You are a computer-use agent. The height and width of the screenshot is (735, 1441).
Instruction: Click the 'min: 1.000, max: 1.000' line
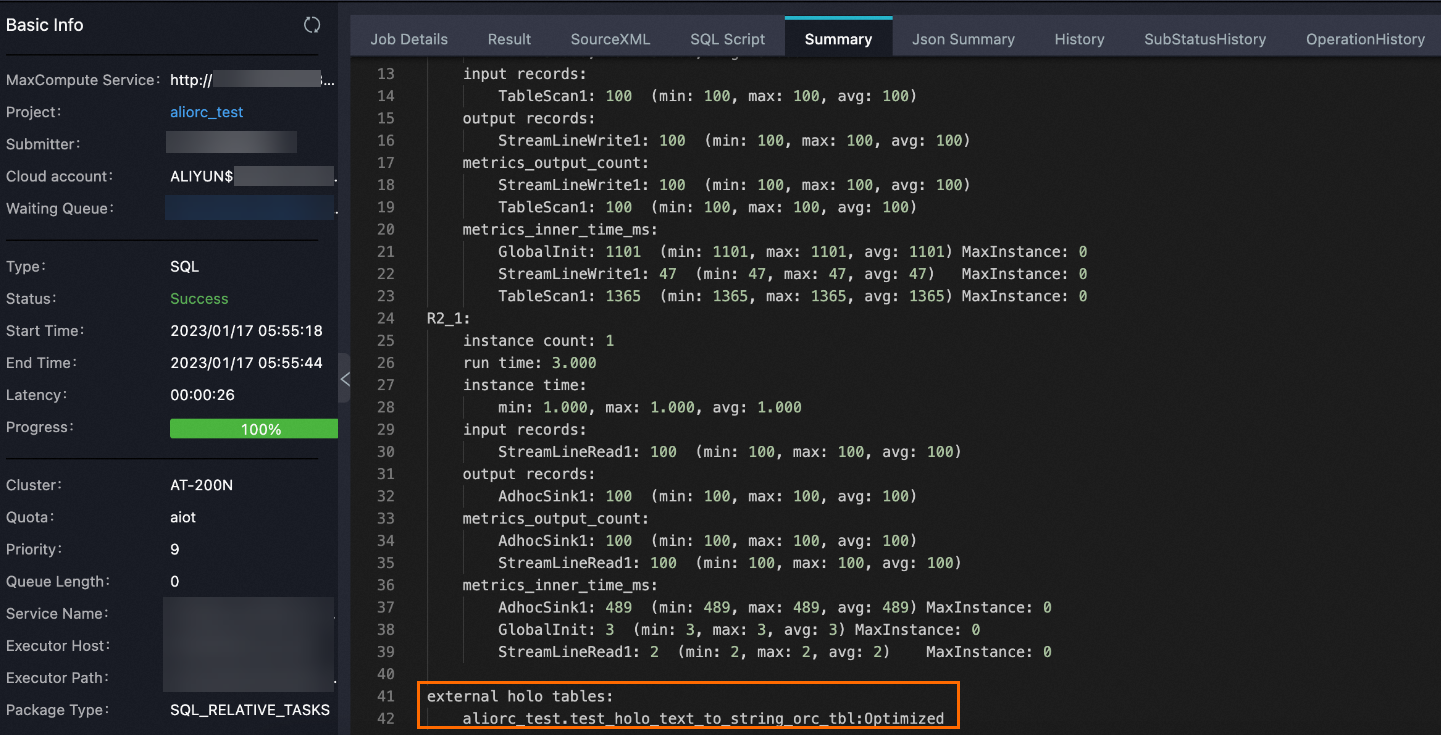[650, 407]
